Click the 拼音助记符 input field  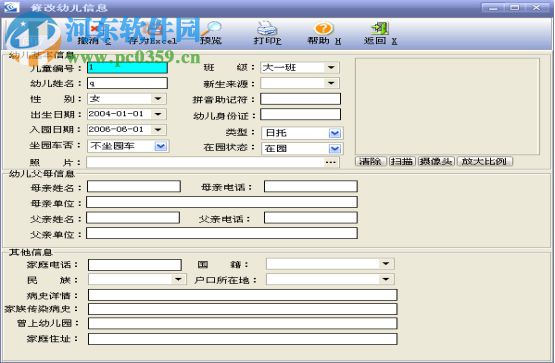click(301, 99)
